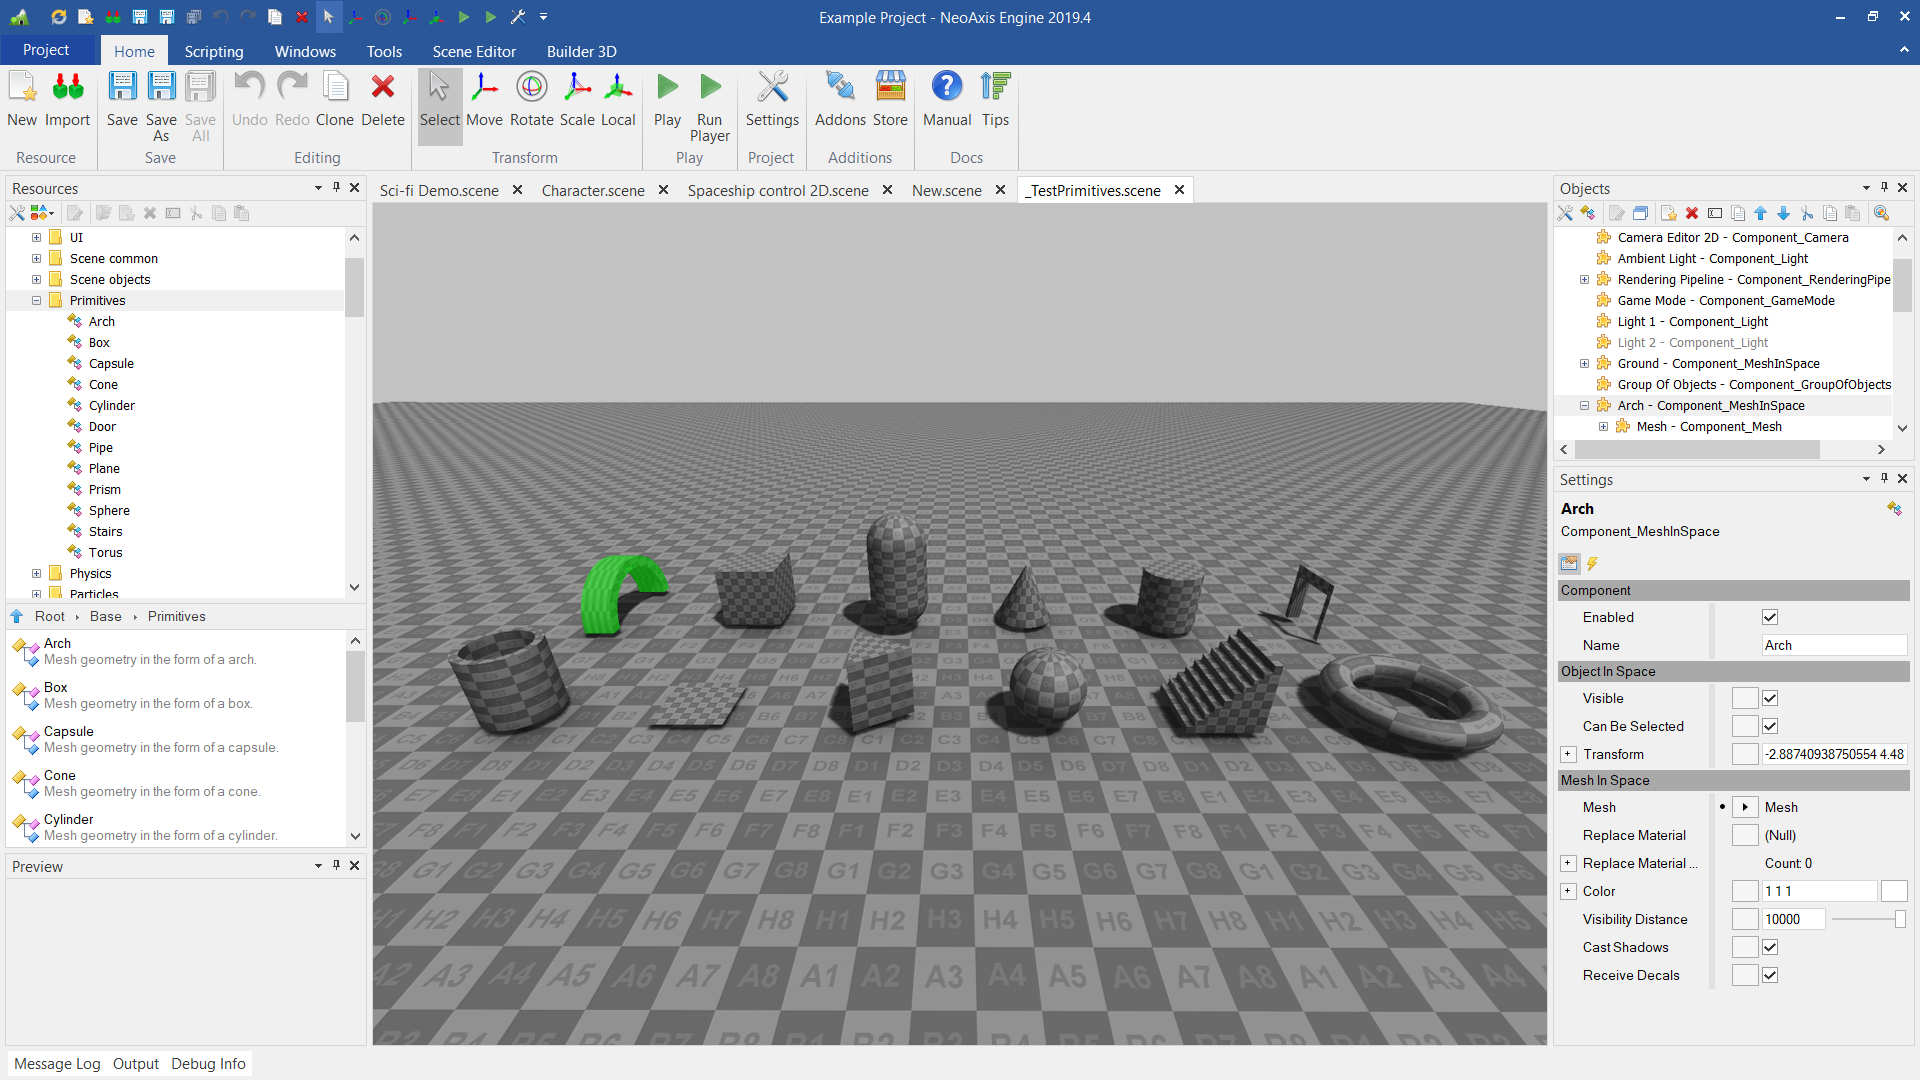Viewport: 1920px width, 1080px height.
Task: Toggle the Can Be Selected checkbox
Action: [x=1770, y=726]
